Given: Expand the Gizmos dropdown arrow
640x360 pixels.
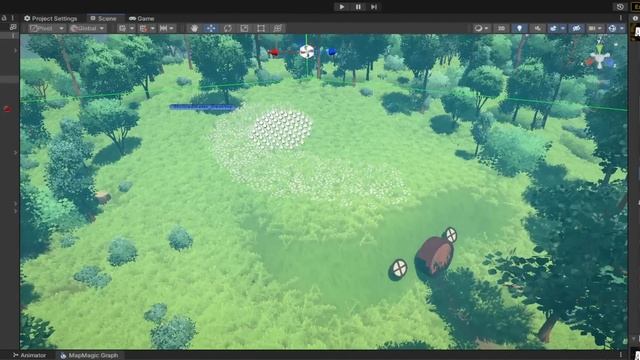Looking at the screenshot, I should (622, 28).
